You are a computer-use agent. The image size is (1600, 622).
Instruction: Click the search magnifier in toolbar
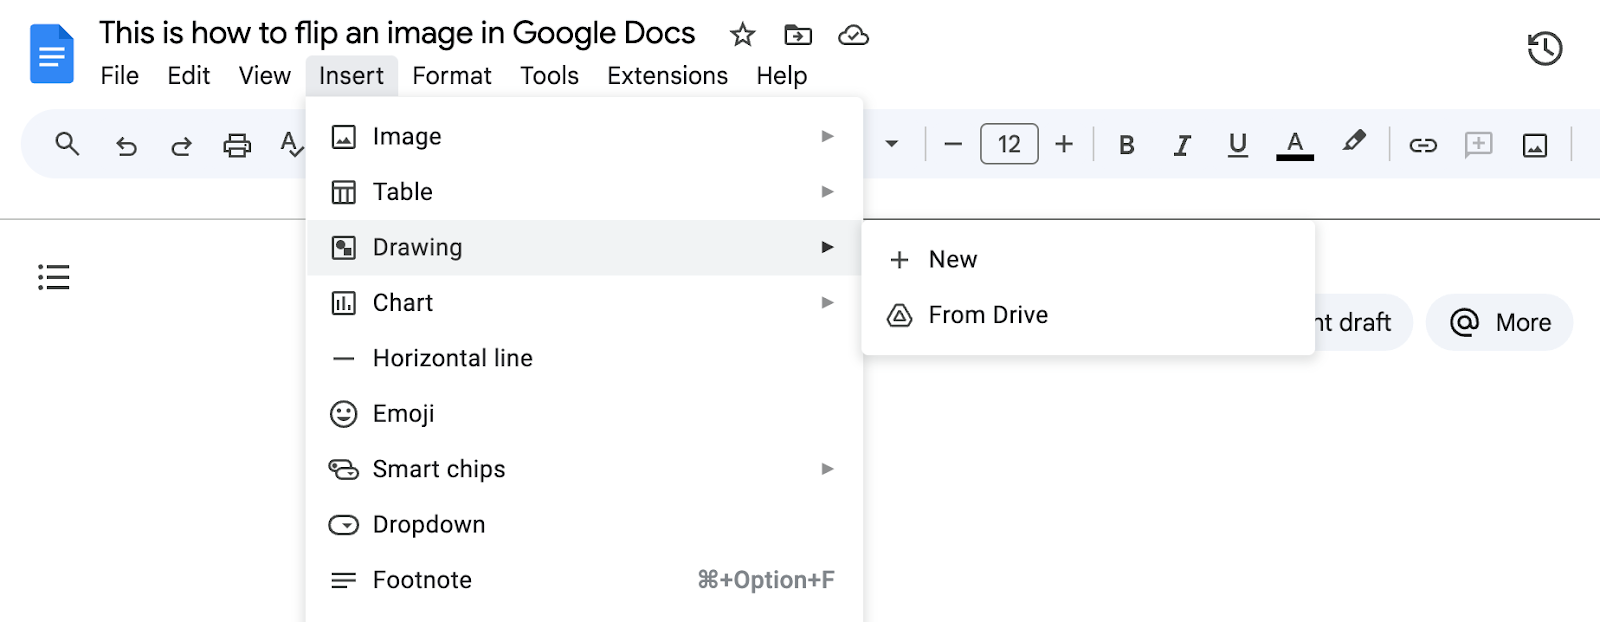click(x=67, y=144)
